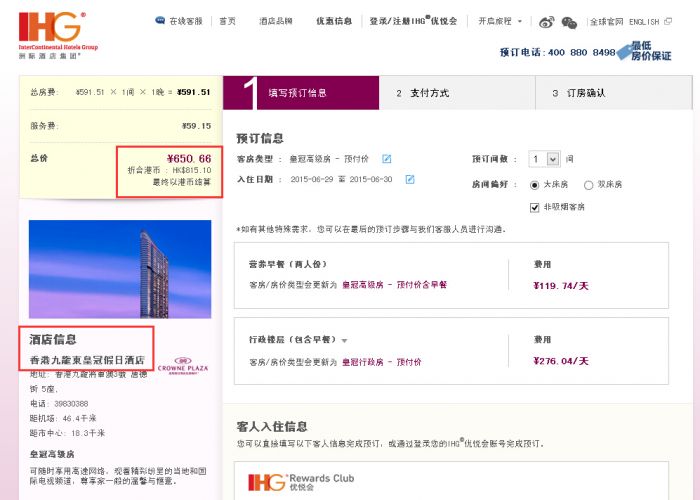Edit check-in date with pencil icon
The height and width of the screenshot is (500, 700).
coord(410,179)
